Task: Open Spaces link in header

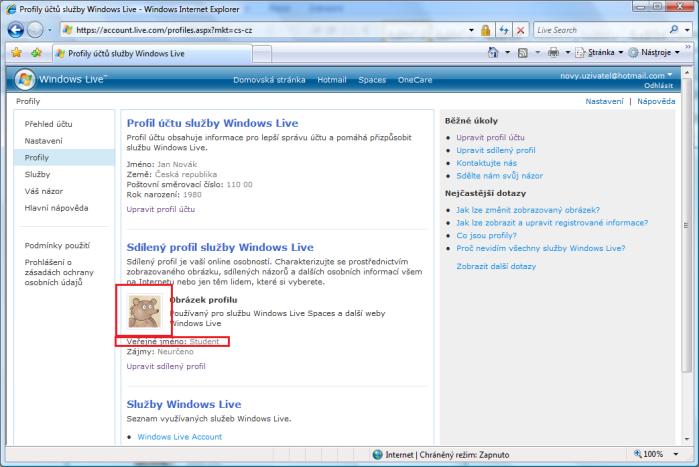Action: click(x=372, y=80)
